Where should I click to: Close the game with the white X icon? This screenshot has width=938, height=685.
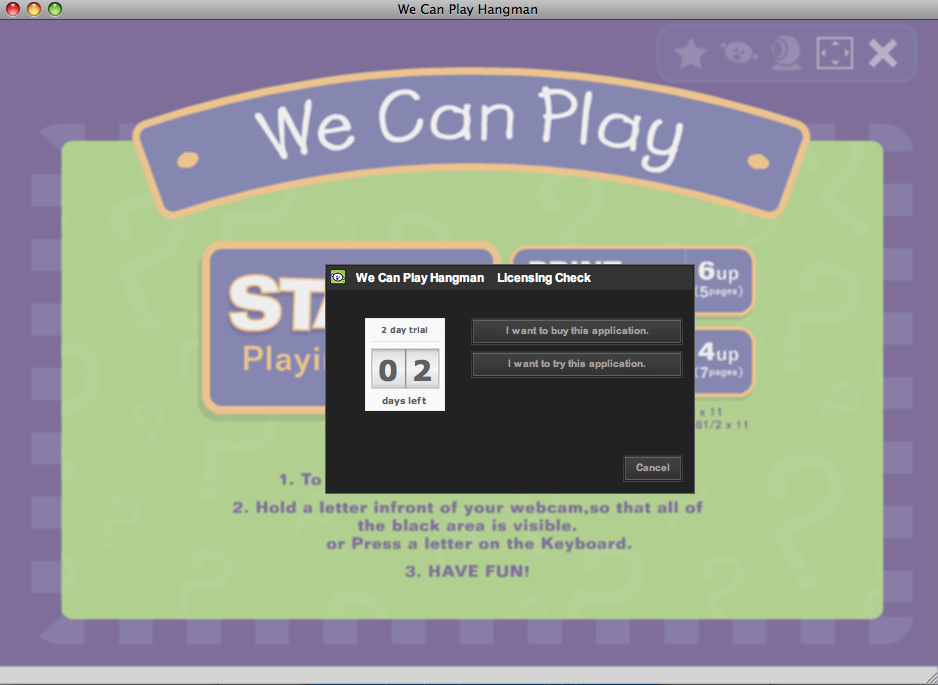[883, 53]
